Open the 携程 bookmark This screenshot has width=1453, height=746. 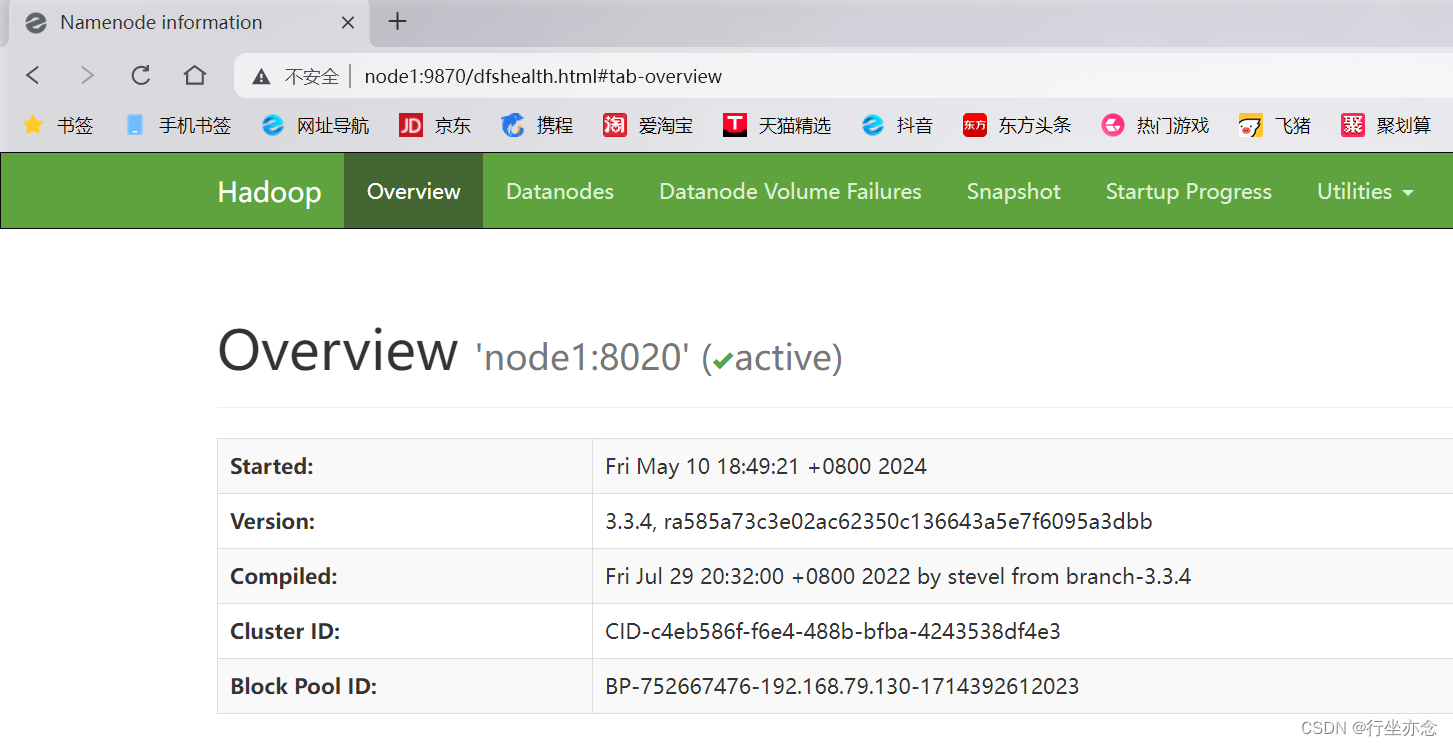[536, 124]
